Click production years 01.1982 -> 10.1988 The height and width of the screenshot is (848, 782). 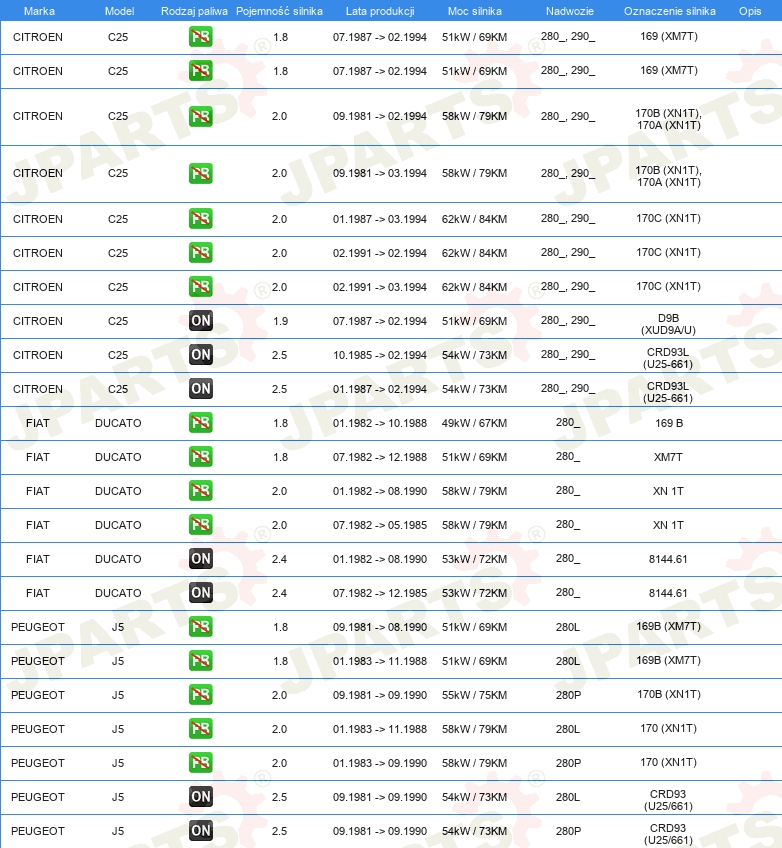380,423
